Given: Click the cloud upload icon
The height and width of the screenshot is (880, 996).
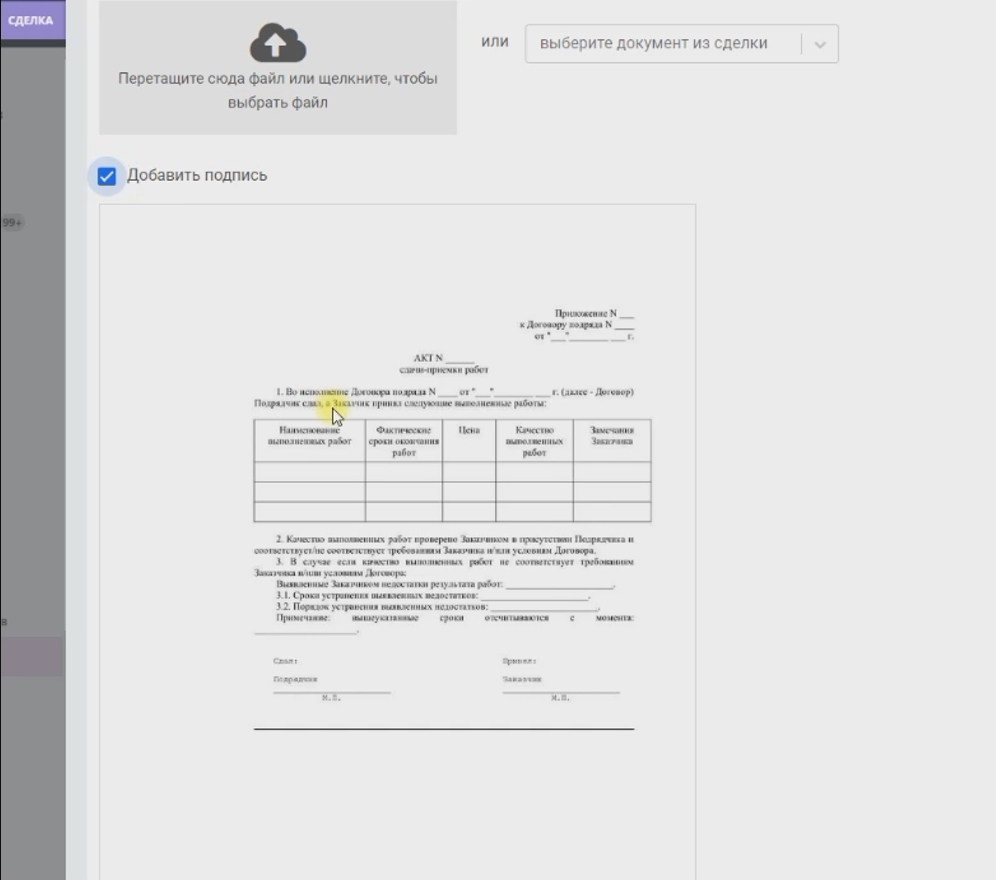Looking at the screenshot, I should point(277,42).
